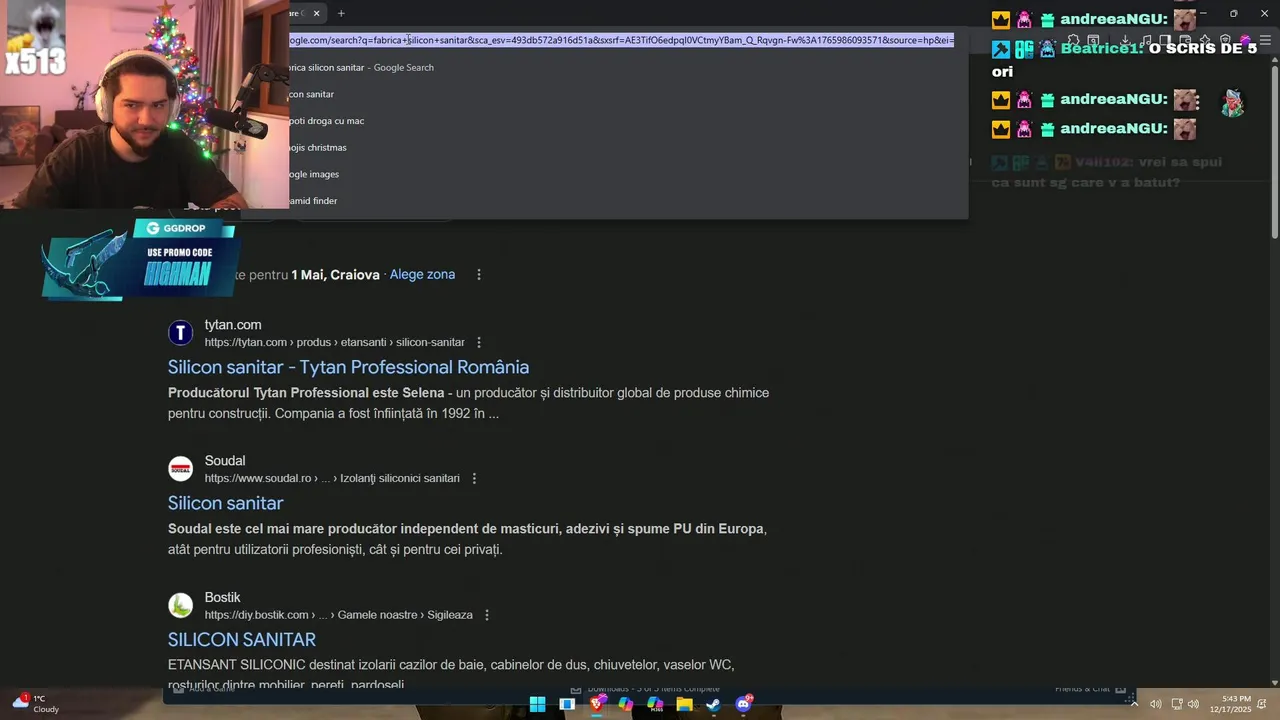Click the Soudal site name text
The image size is (1280, 720).
coord(225,461)
